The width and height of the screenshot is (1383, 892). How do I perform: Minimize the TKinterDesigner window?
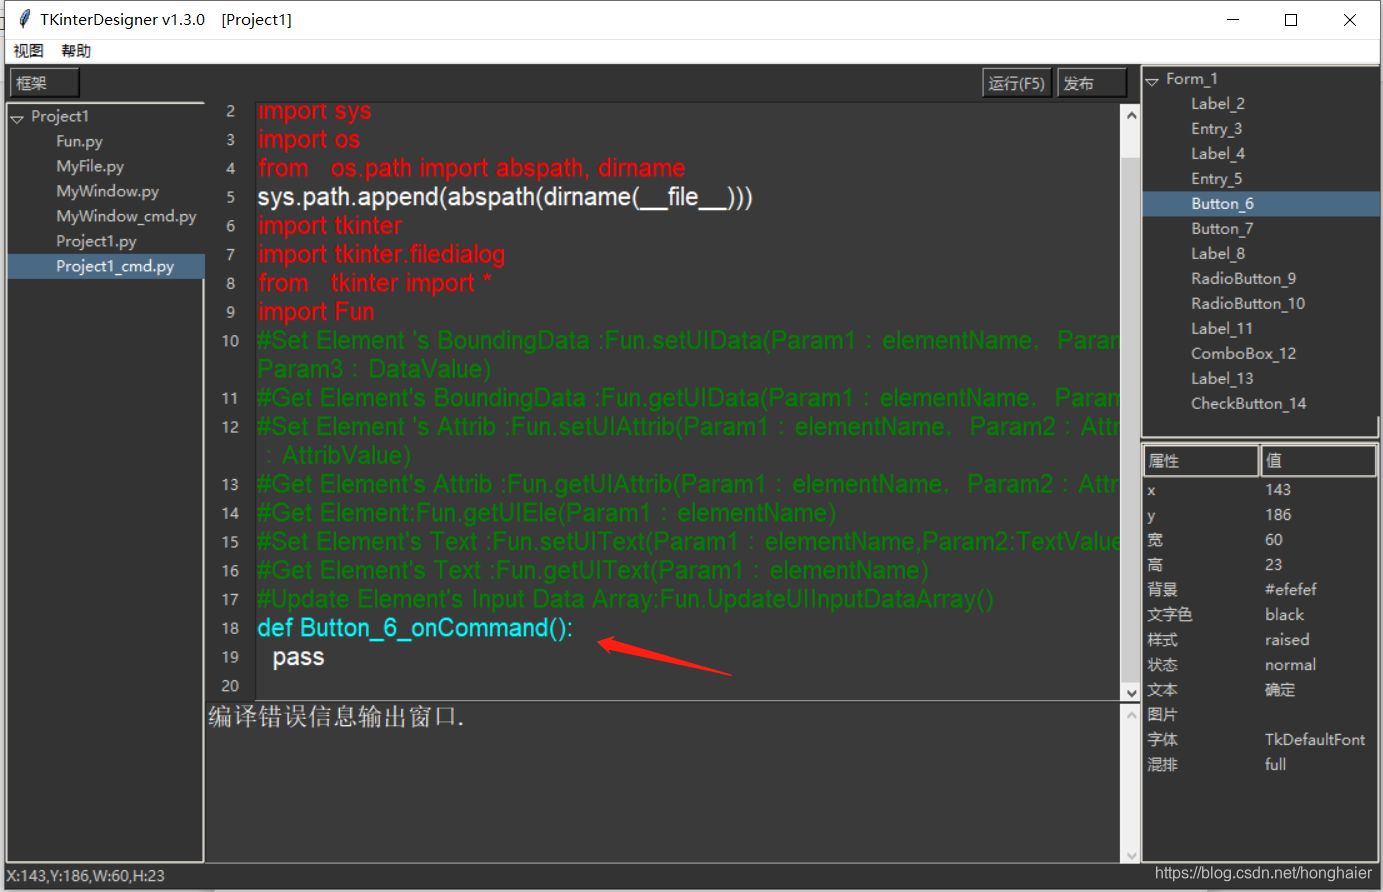(1233, 20)
